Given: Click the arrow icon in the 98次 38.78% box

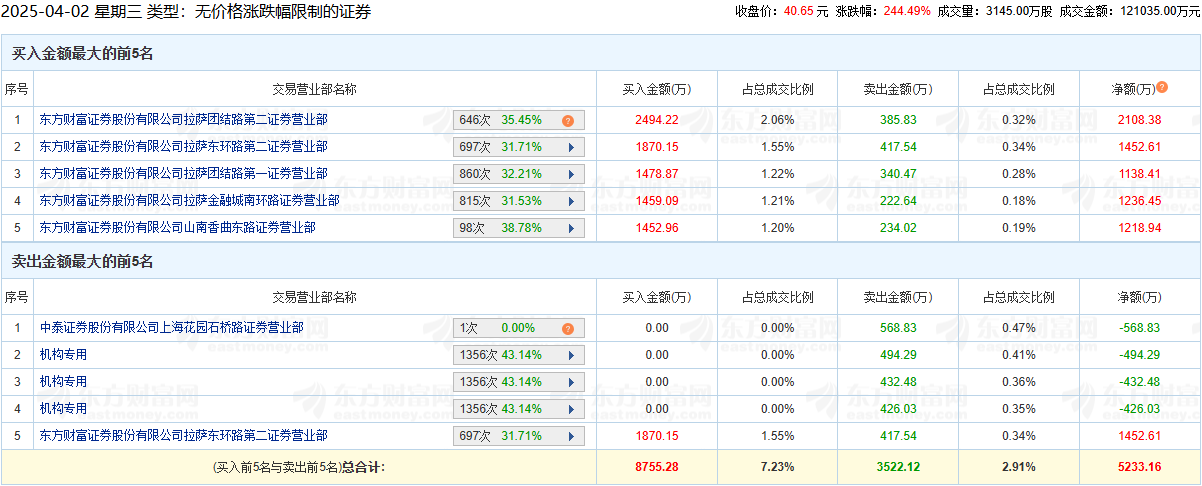Looking at the screenshot, I should click(571, 228).
